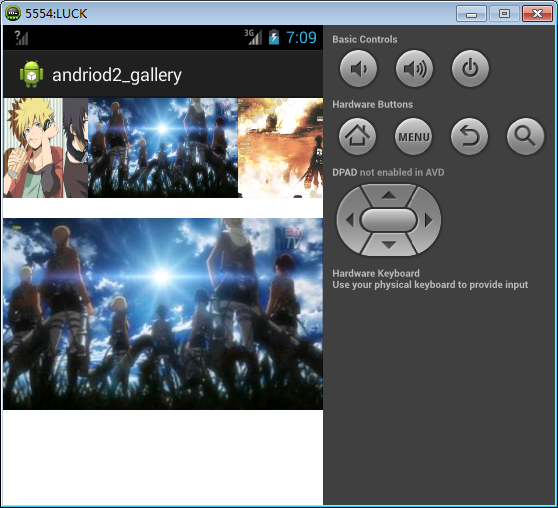Tap the 7:09 clock in status bar
558x508 pixels.
pos(301,37)
